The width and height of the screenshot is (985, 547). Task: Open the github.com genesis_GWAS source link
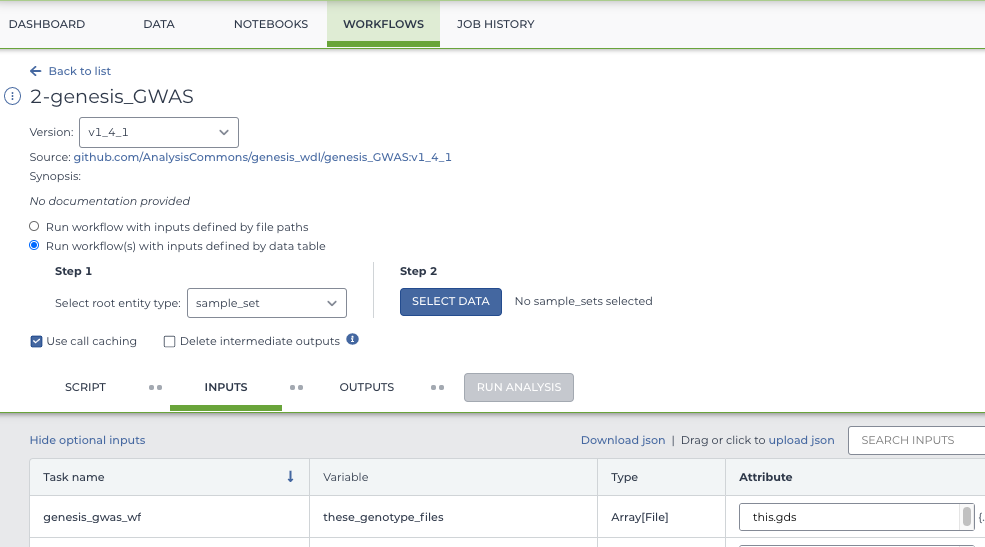[263, 157]
